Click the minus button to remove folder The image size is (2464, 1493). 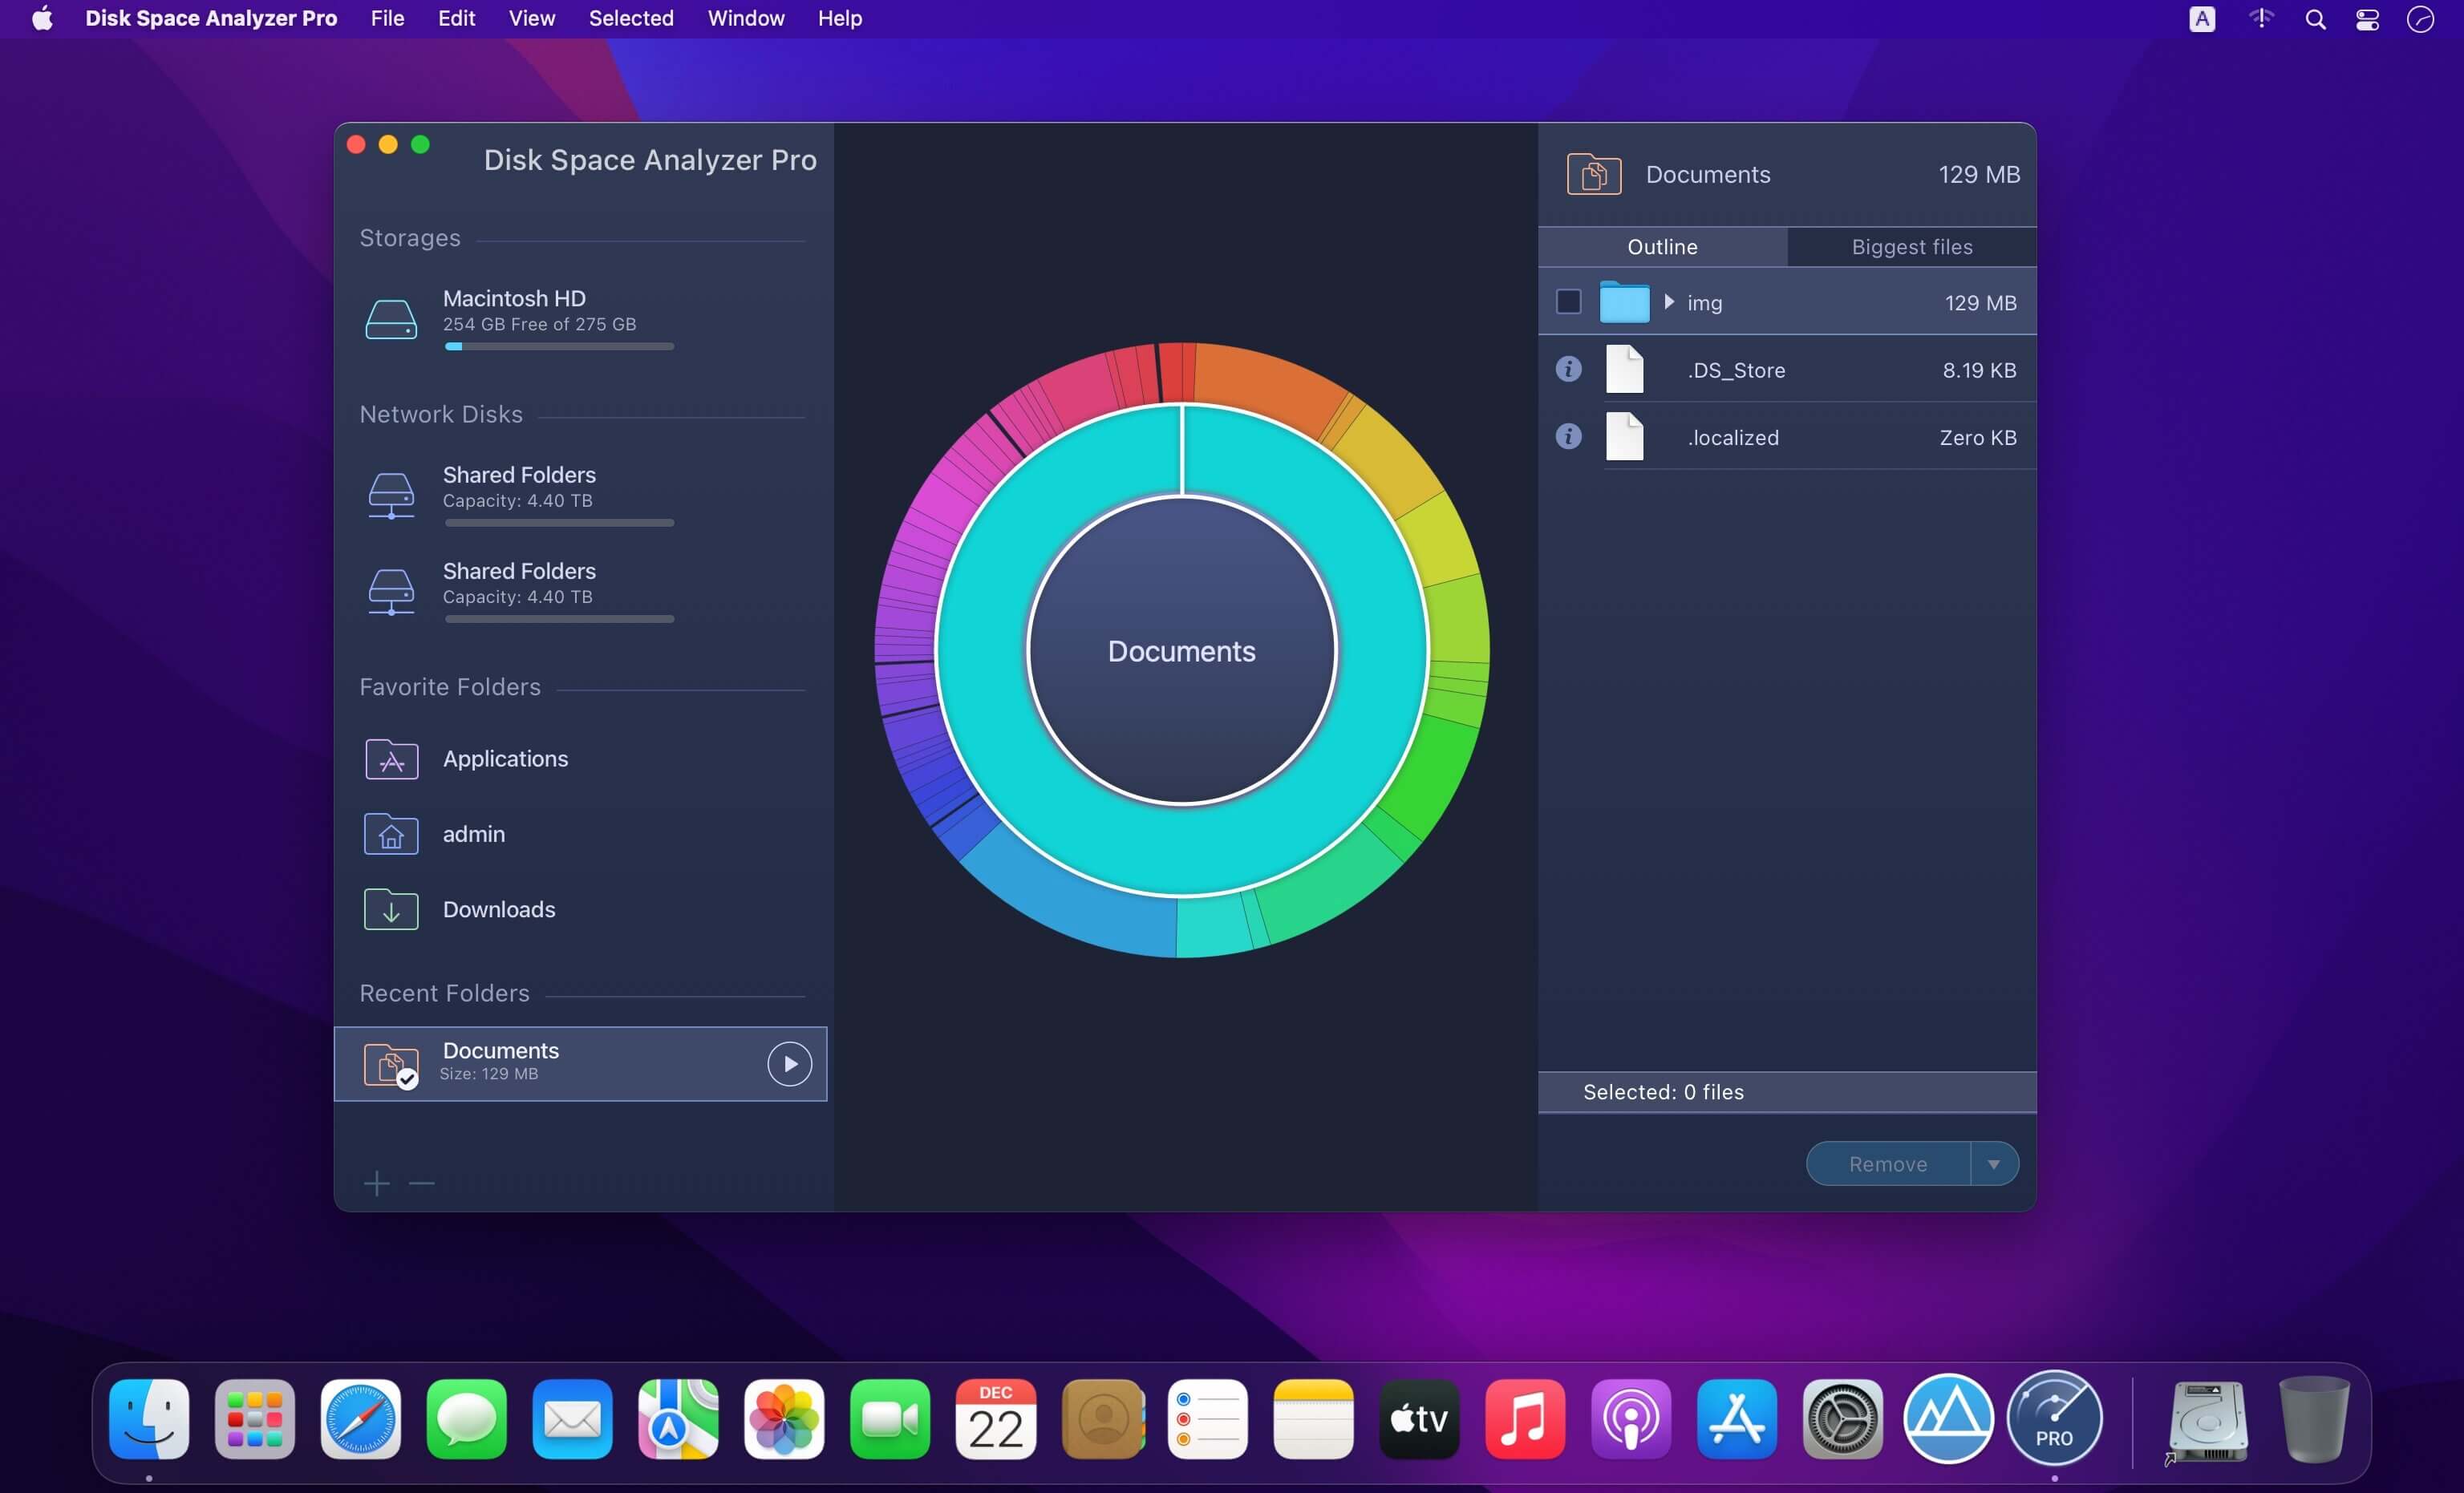422,1184
